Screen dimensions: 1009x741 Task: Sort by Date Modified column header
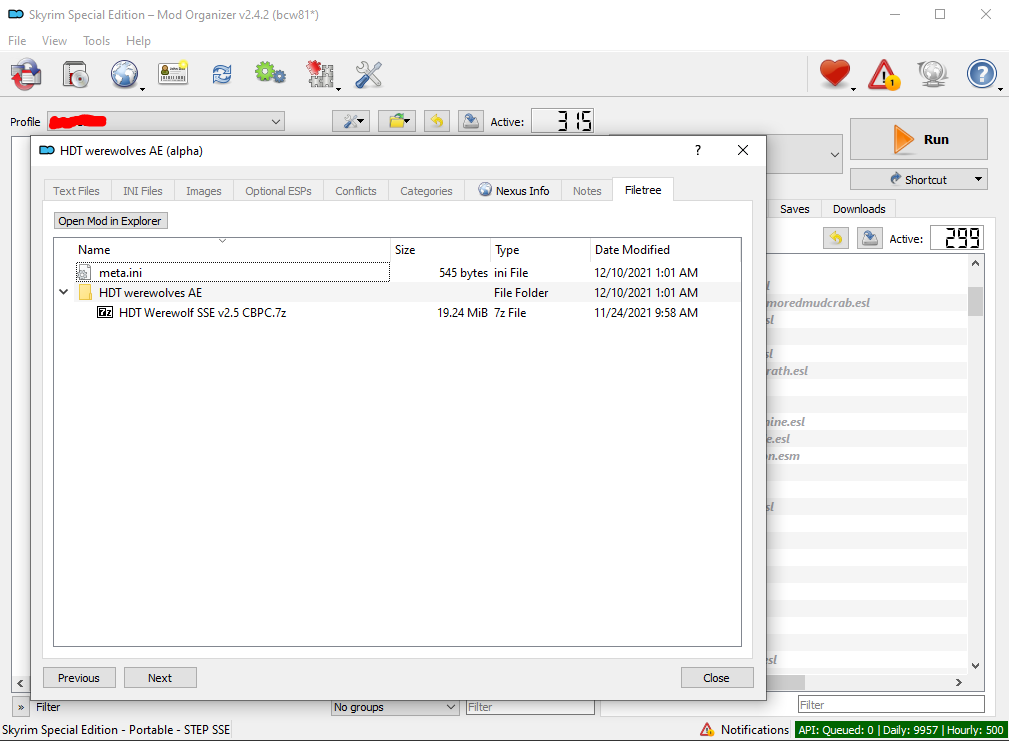click(x=665, y=250)
